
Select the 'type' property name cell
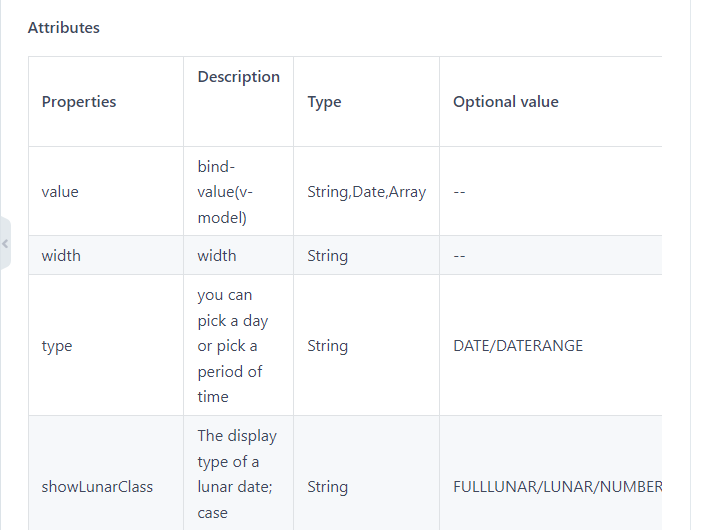tap(57, 346)
